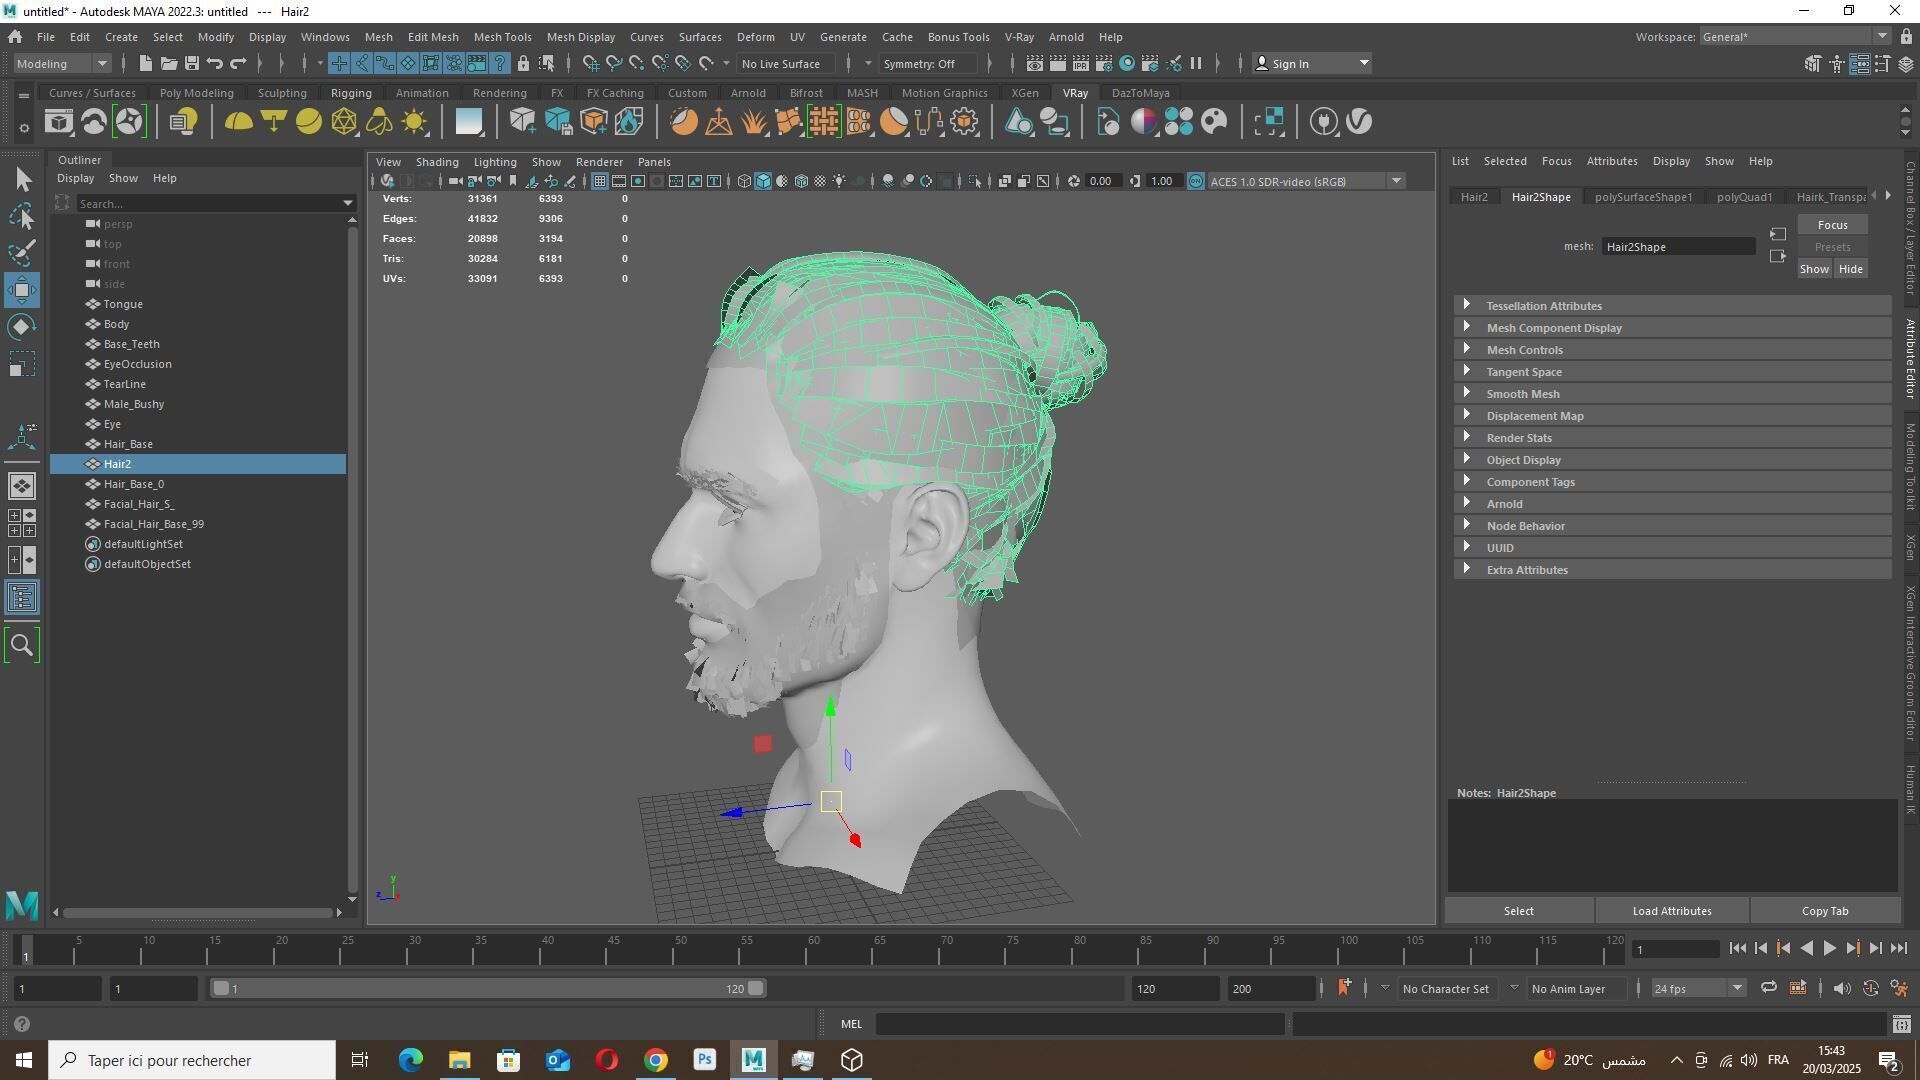The width and height of the screenshot is (1920, 1080).
Task: Open the Modeling menu set dropdown
Action: pyautogui.click(x=62, y=63)
